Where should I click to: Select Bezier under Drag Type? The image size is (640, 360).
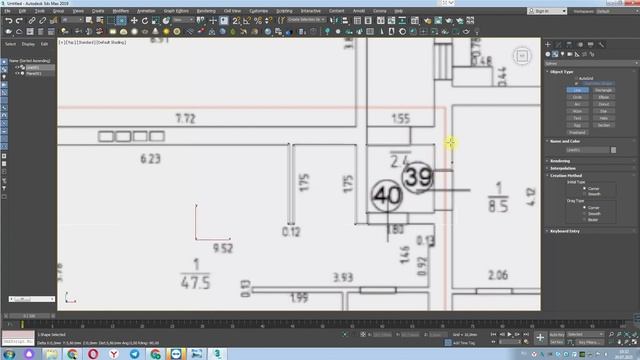pyautogui.click(x=584, y=220)
